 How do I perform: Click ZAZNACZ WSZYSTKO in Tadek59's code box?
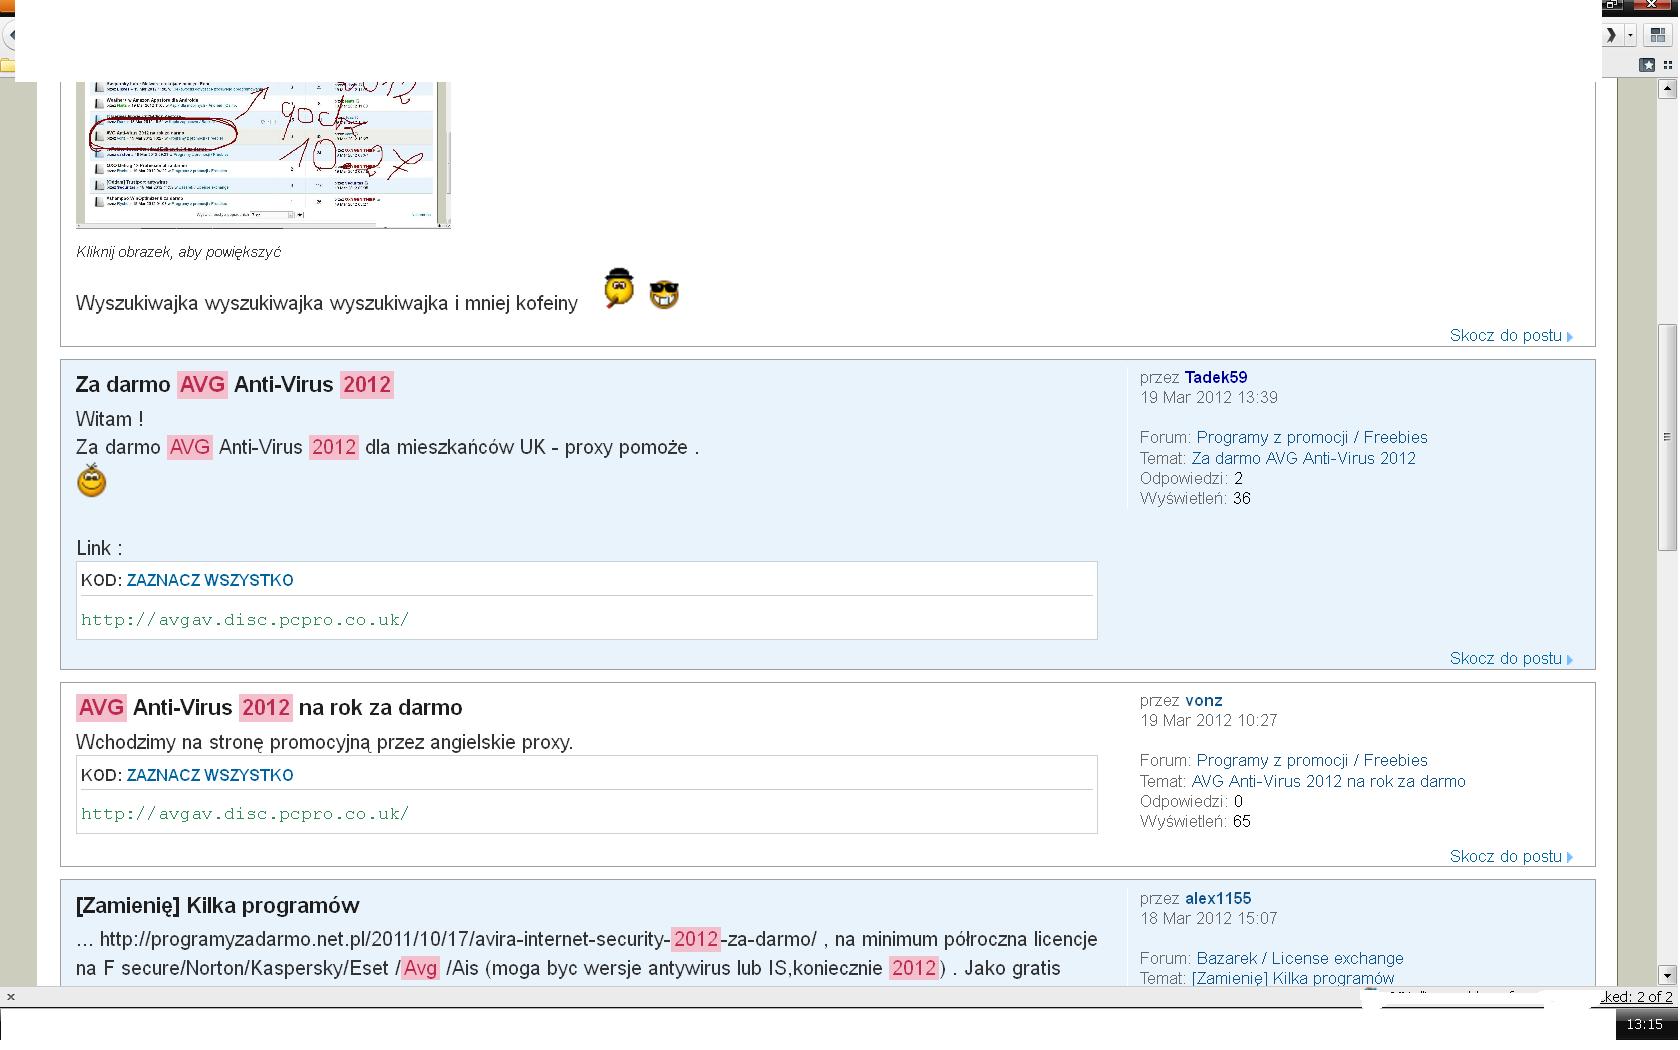coord(210,581)
